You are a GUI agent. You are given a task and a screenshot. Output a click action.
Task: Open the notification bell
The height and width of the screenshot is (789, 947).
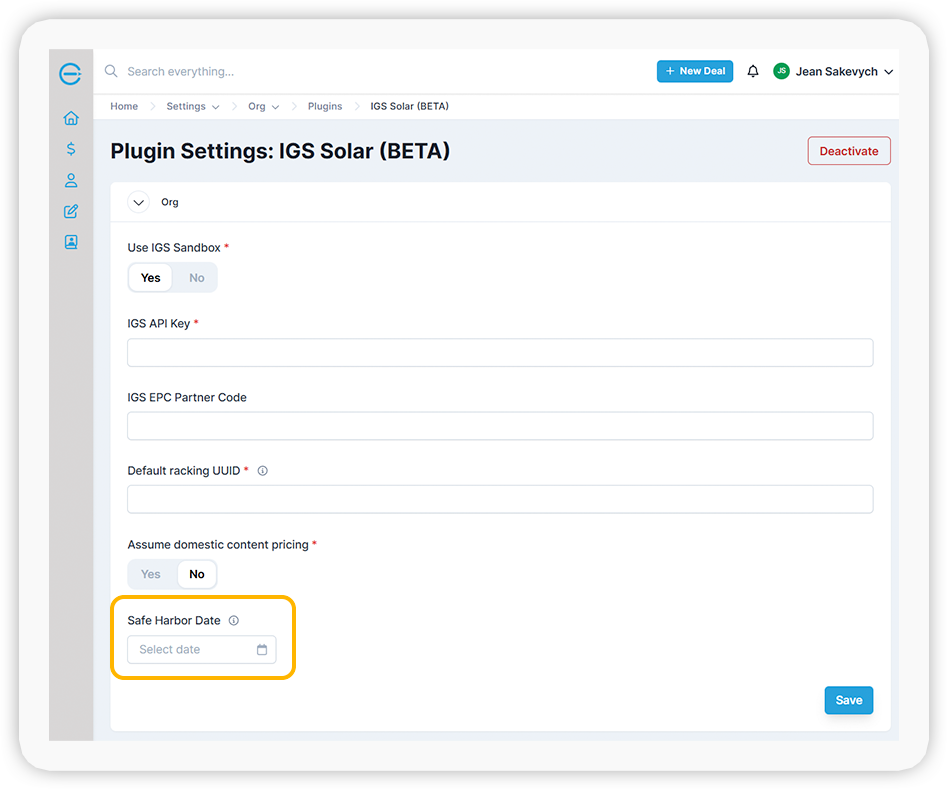pos(753,71)
